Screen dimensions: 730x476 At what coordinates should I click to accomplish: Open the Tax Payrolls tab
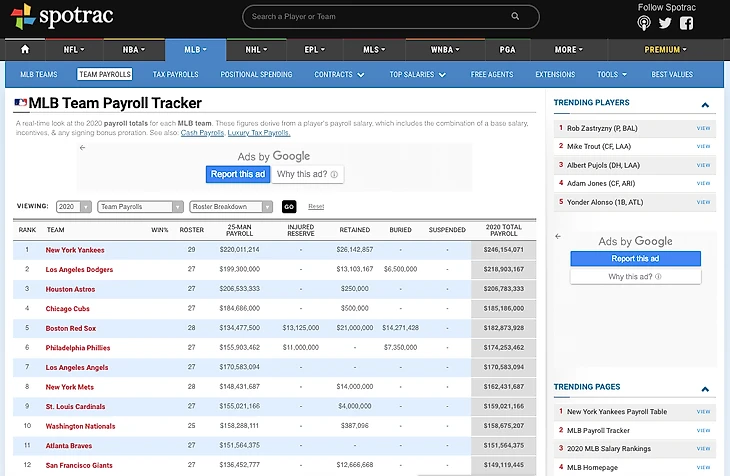pyautogui.click(x=175, y=74)
